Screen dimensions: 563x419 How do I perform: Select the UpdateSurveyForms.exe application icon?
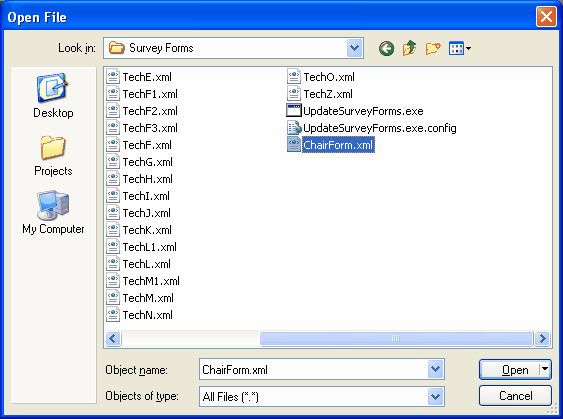click(294, 111)
